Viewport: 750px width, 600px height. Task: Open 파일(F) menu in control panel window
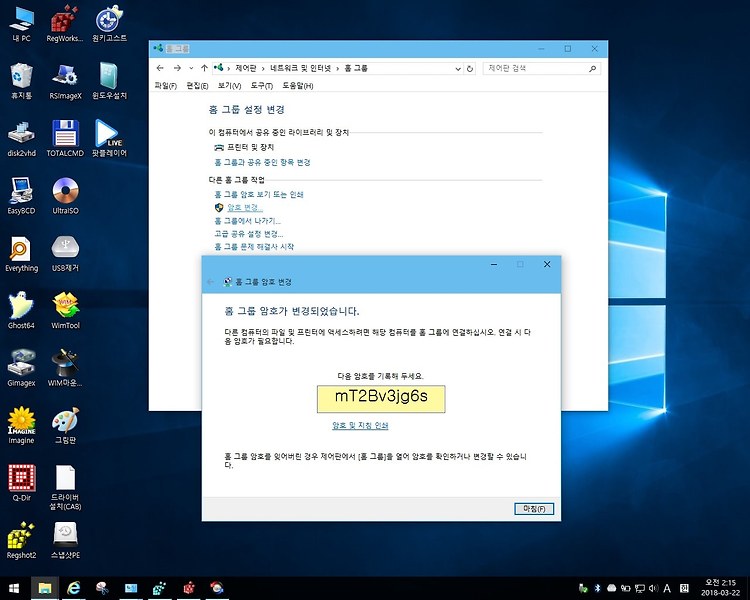point(165,86)
